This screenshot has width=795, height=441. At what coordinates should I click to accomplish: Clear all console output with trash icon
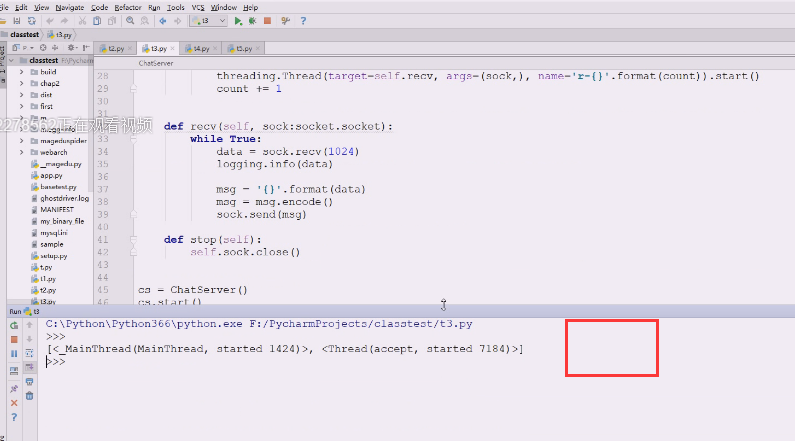click(29, 396)
